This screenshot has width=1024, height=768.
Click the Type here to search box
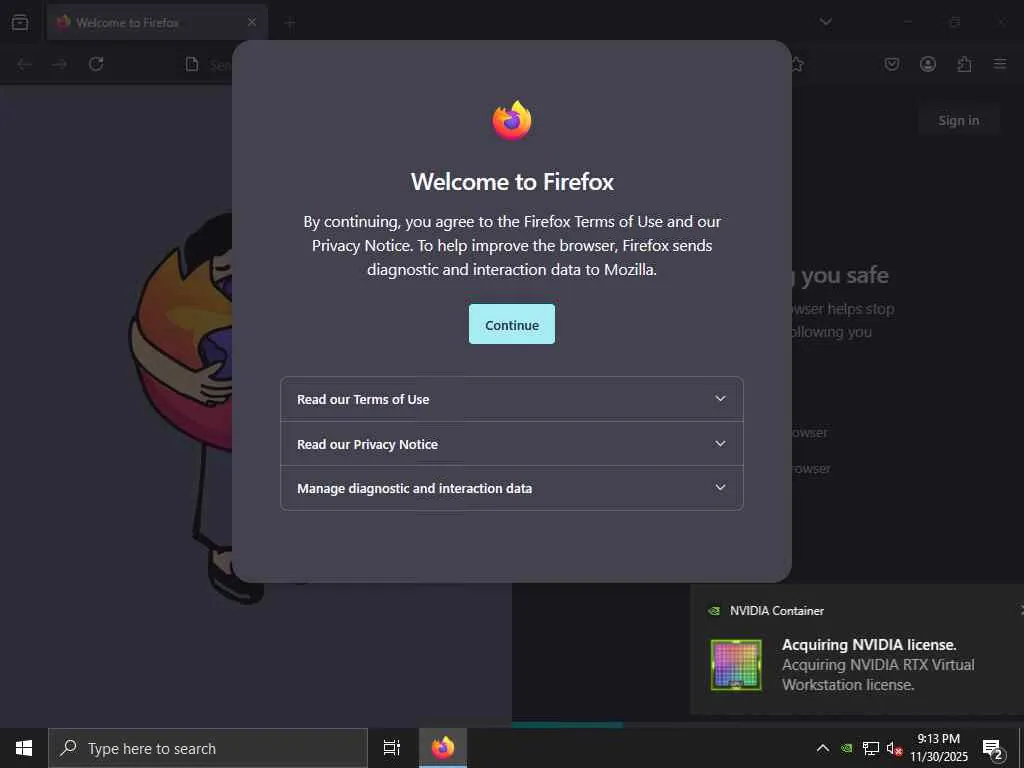(x=208, y=748)
